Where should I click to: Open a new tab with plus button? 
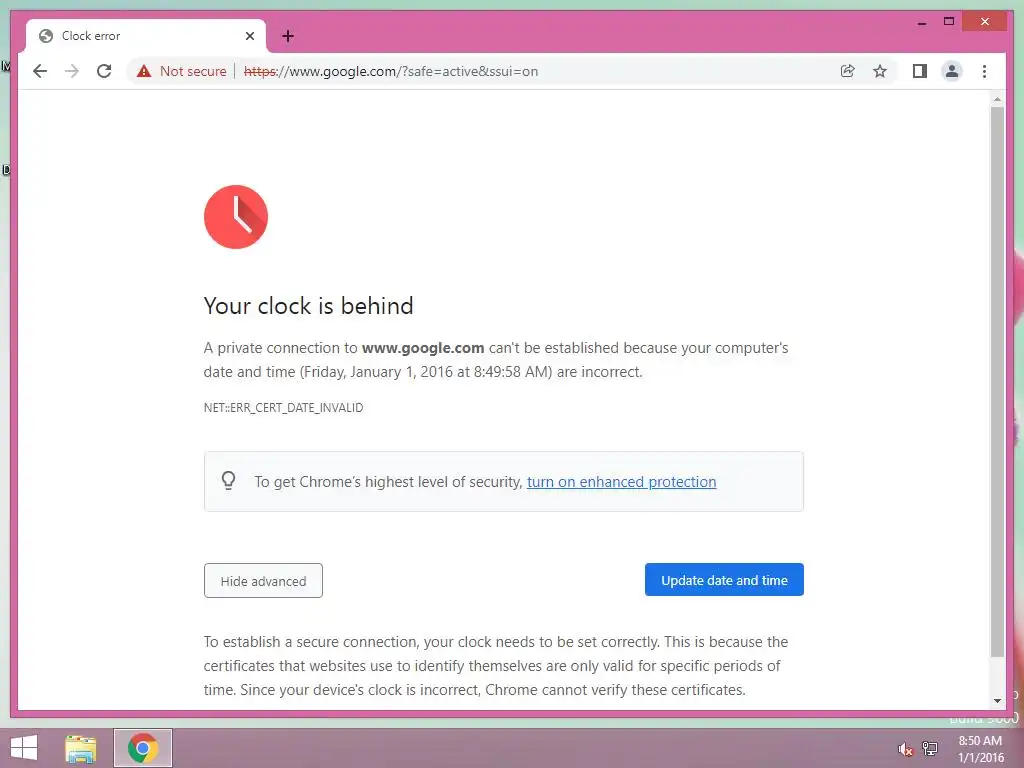288,36
